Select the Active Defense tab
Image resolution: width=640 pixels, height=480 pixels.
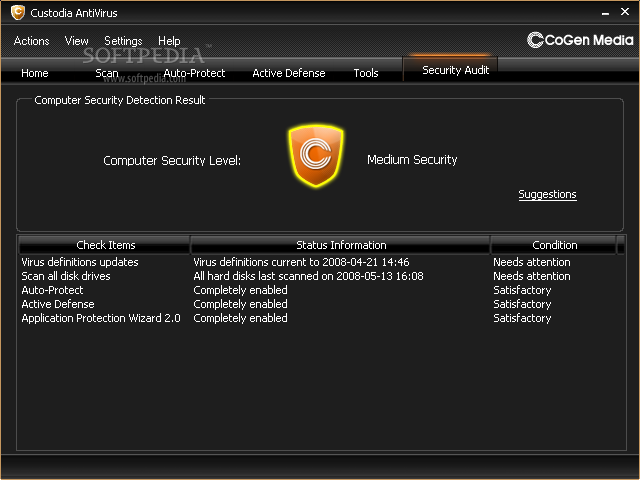tap(287, 73)
